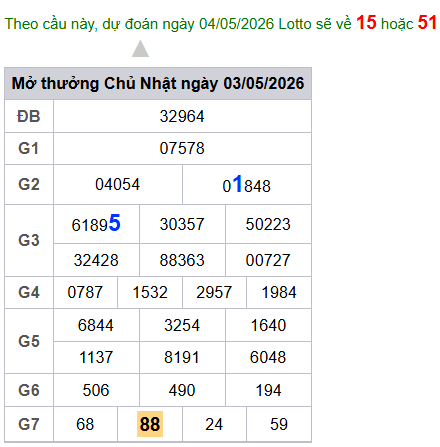Image resolution: width=440 pixels, height=447 pixels.
Task: Select the G6 result 506
Action: 96,390
